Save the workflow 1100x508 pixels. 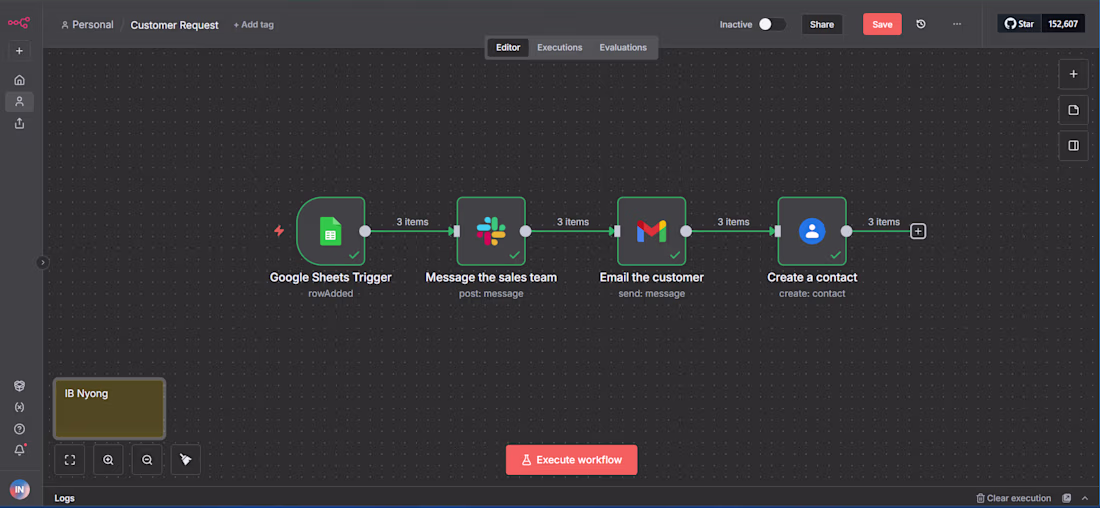coord(882,25)
